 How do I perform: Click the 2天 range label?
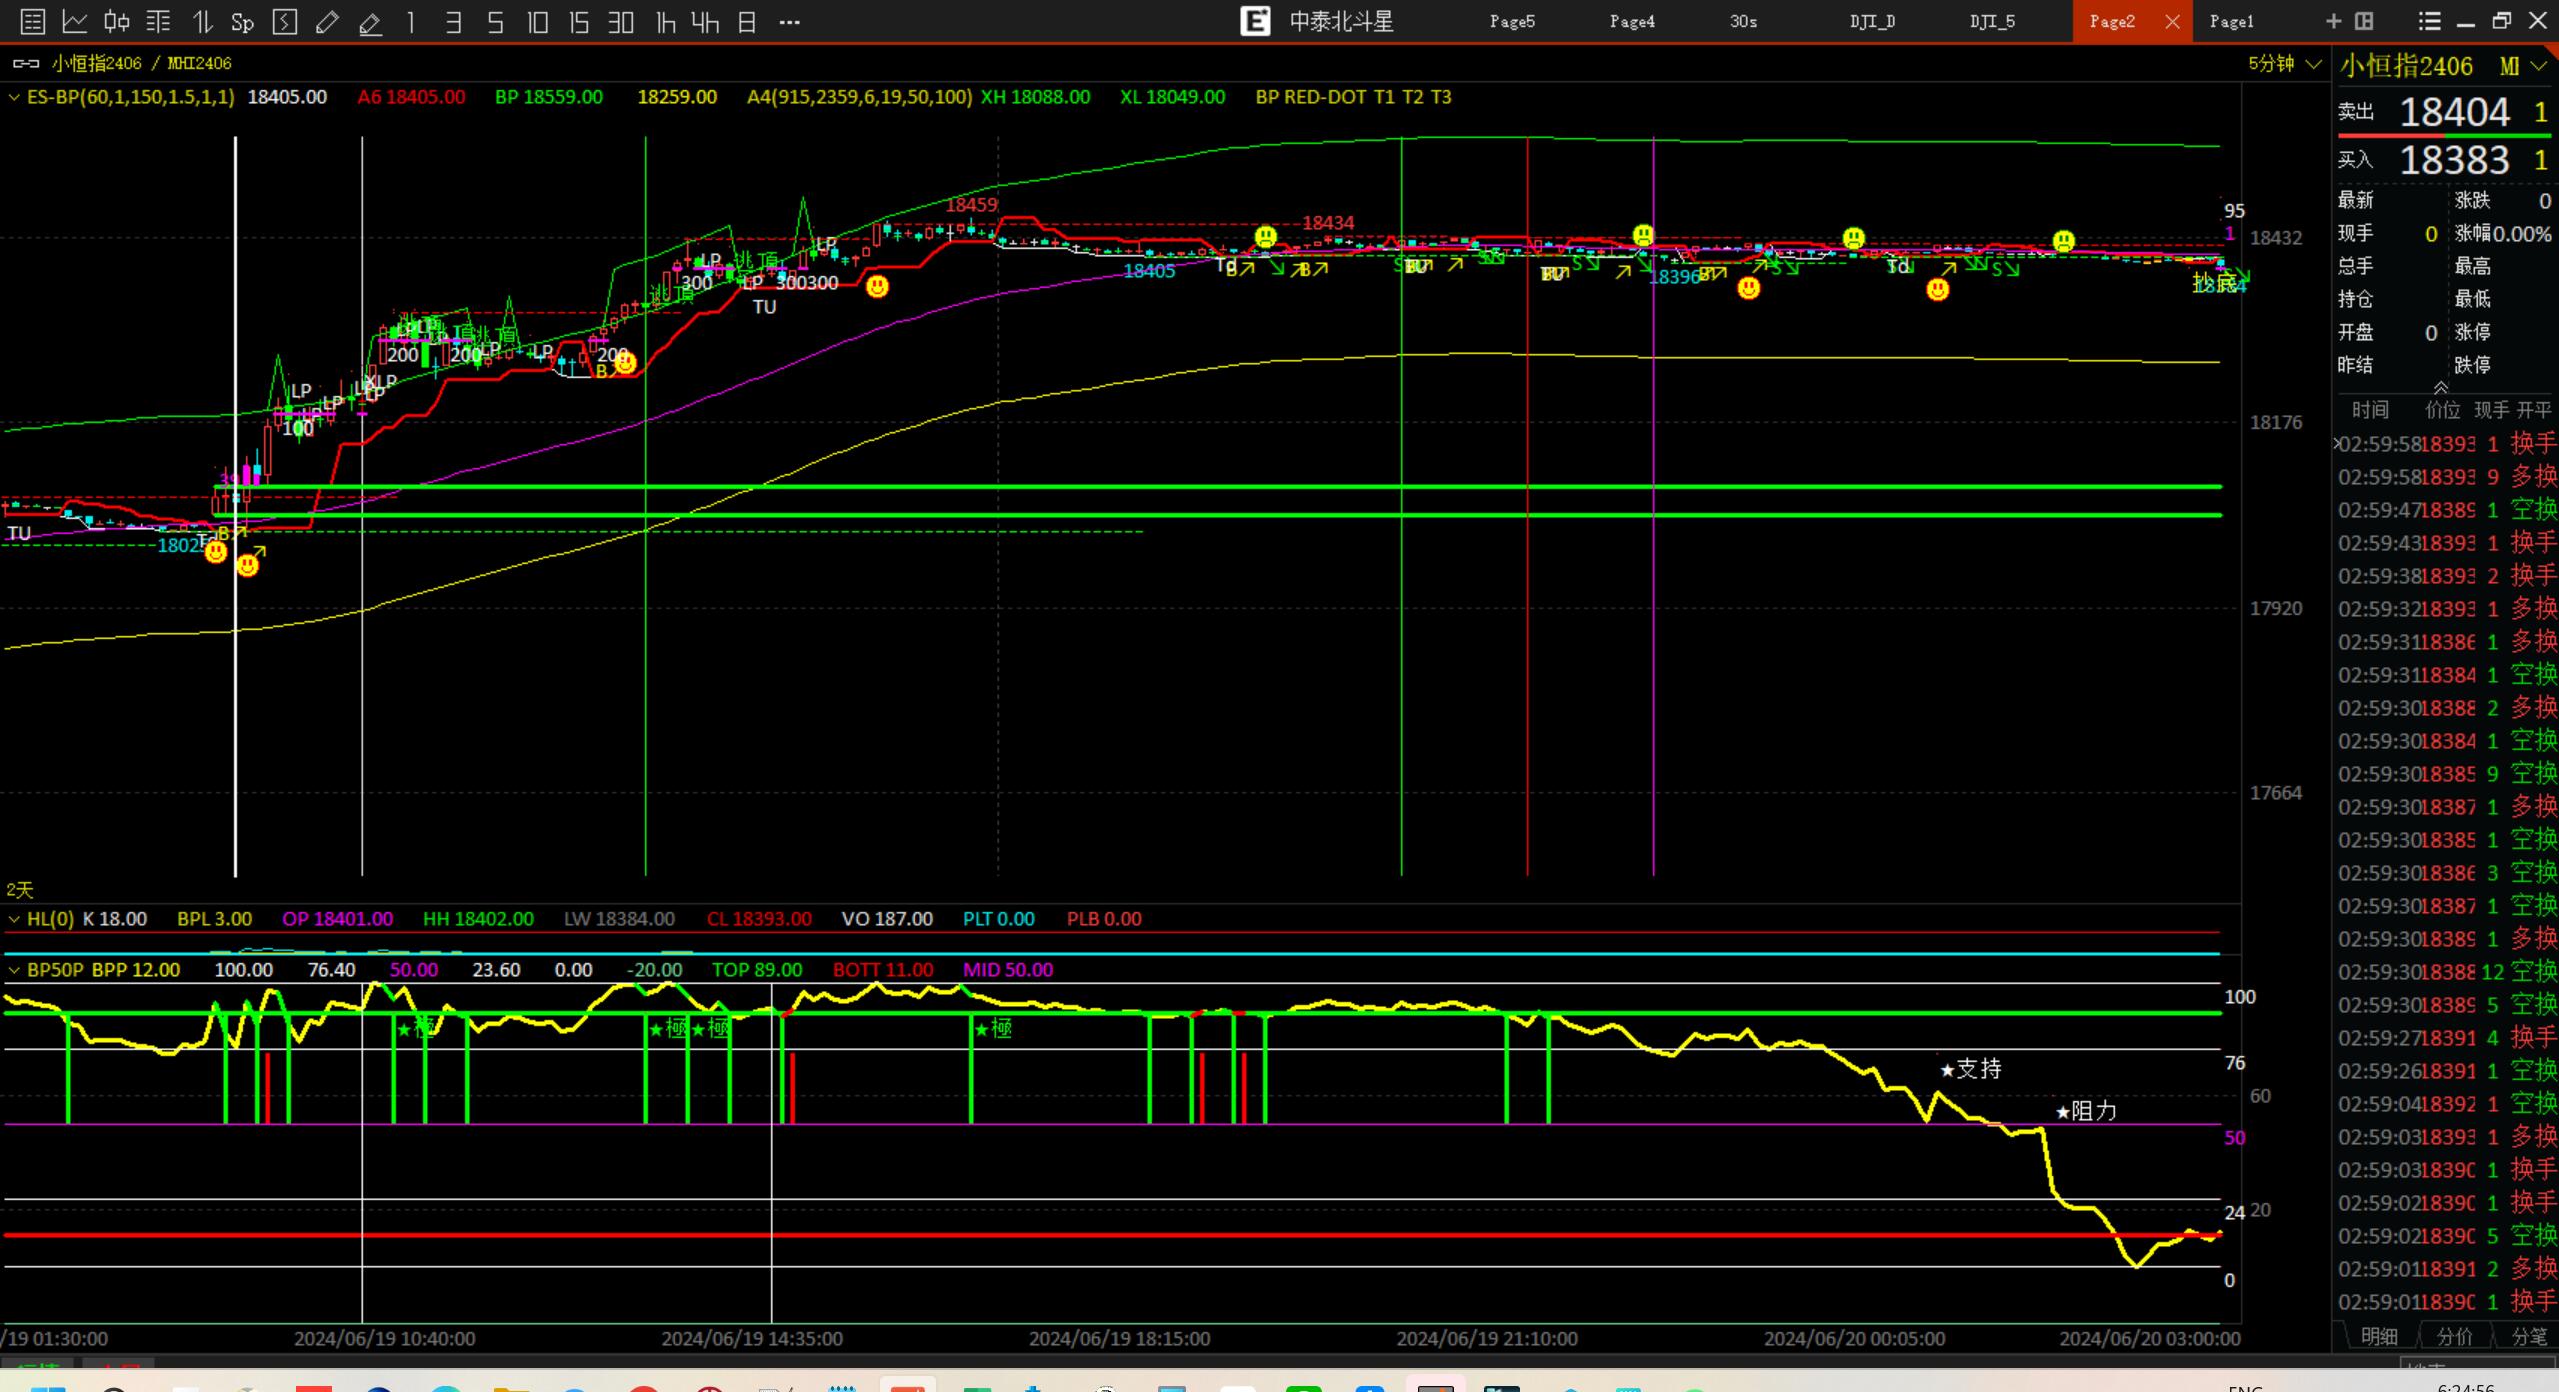20,890
